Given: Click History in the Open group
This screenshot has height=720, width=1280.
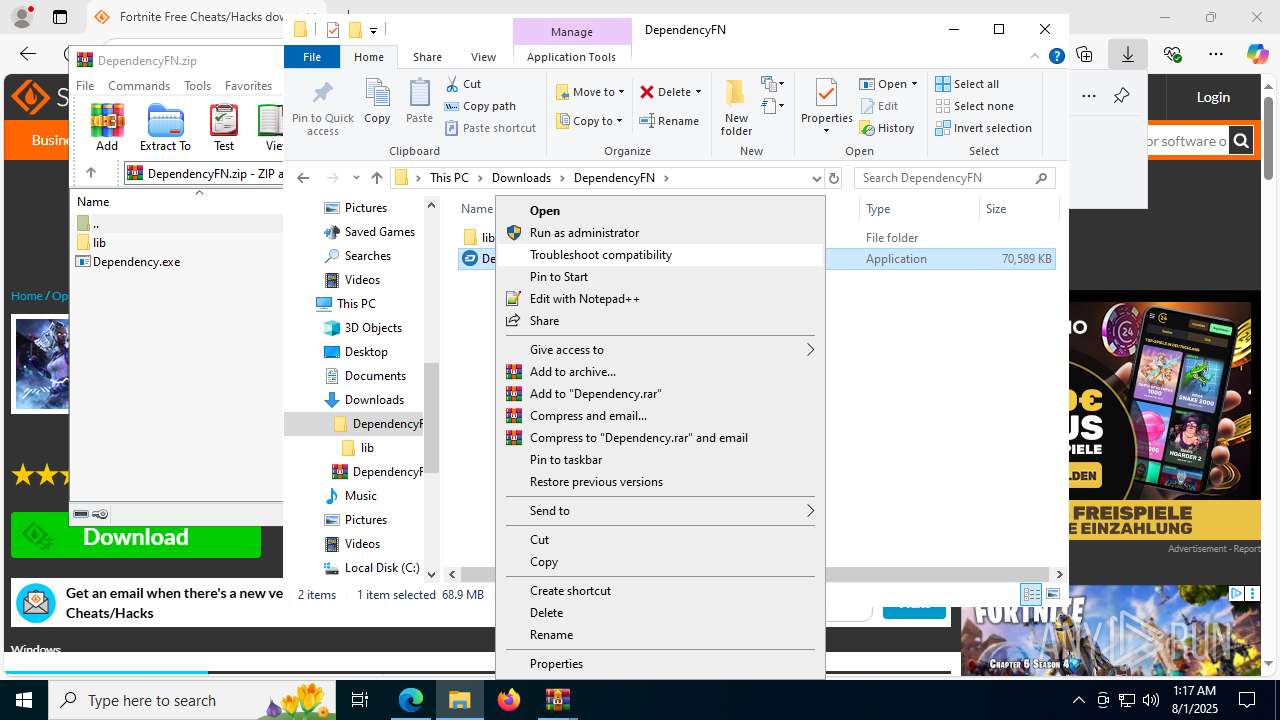Looking at the screenshot, I should pos(887,128).
